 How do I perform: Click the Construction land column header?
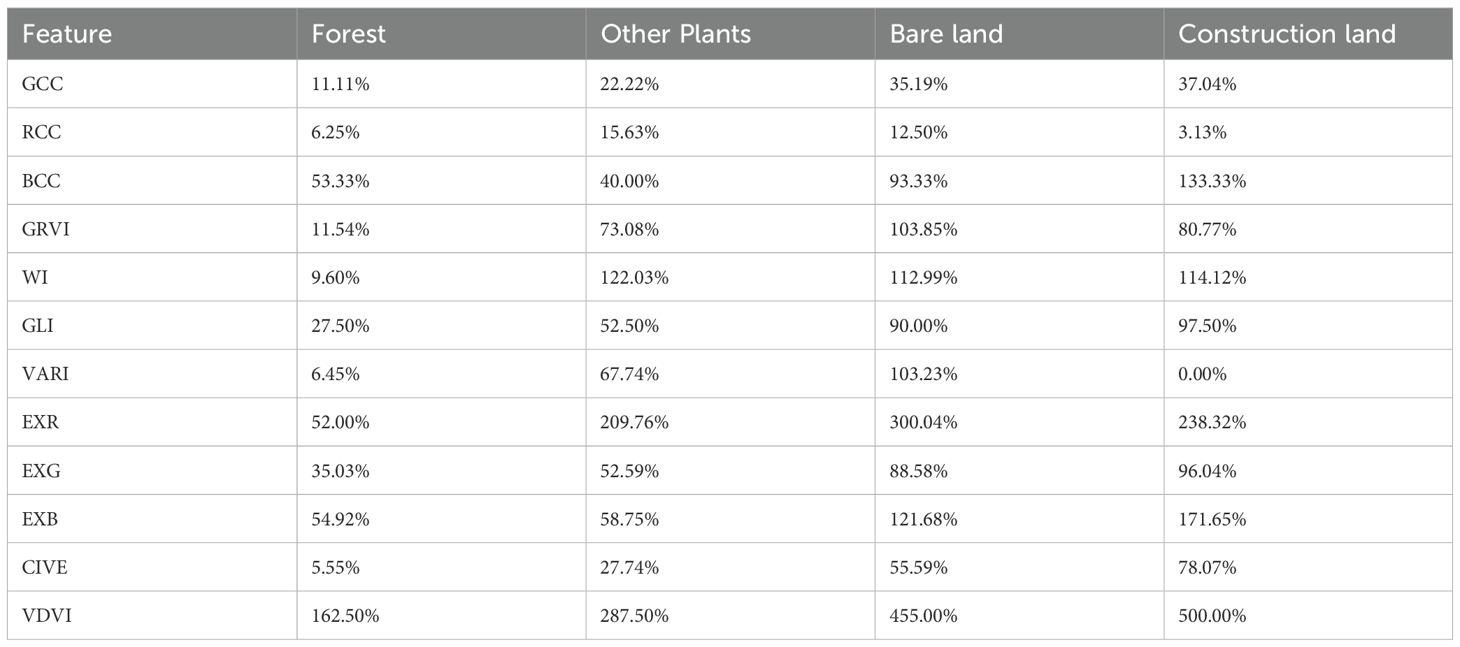(1286, 34)
